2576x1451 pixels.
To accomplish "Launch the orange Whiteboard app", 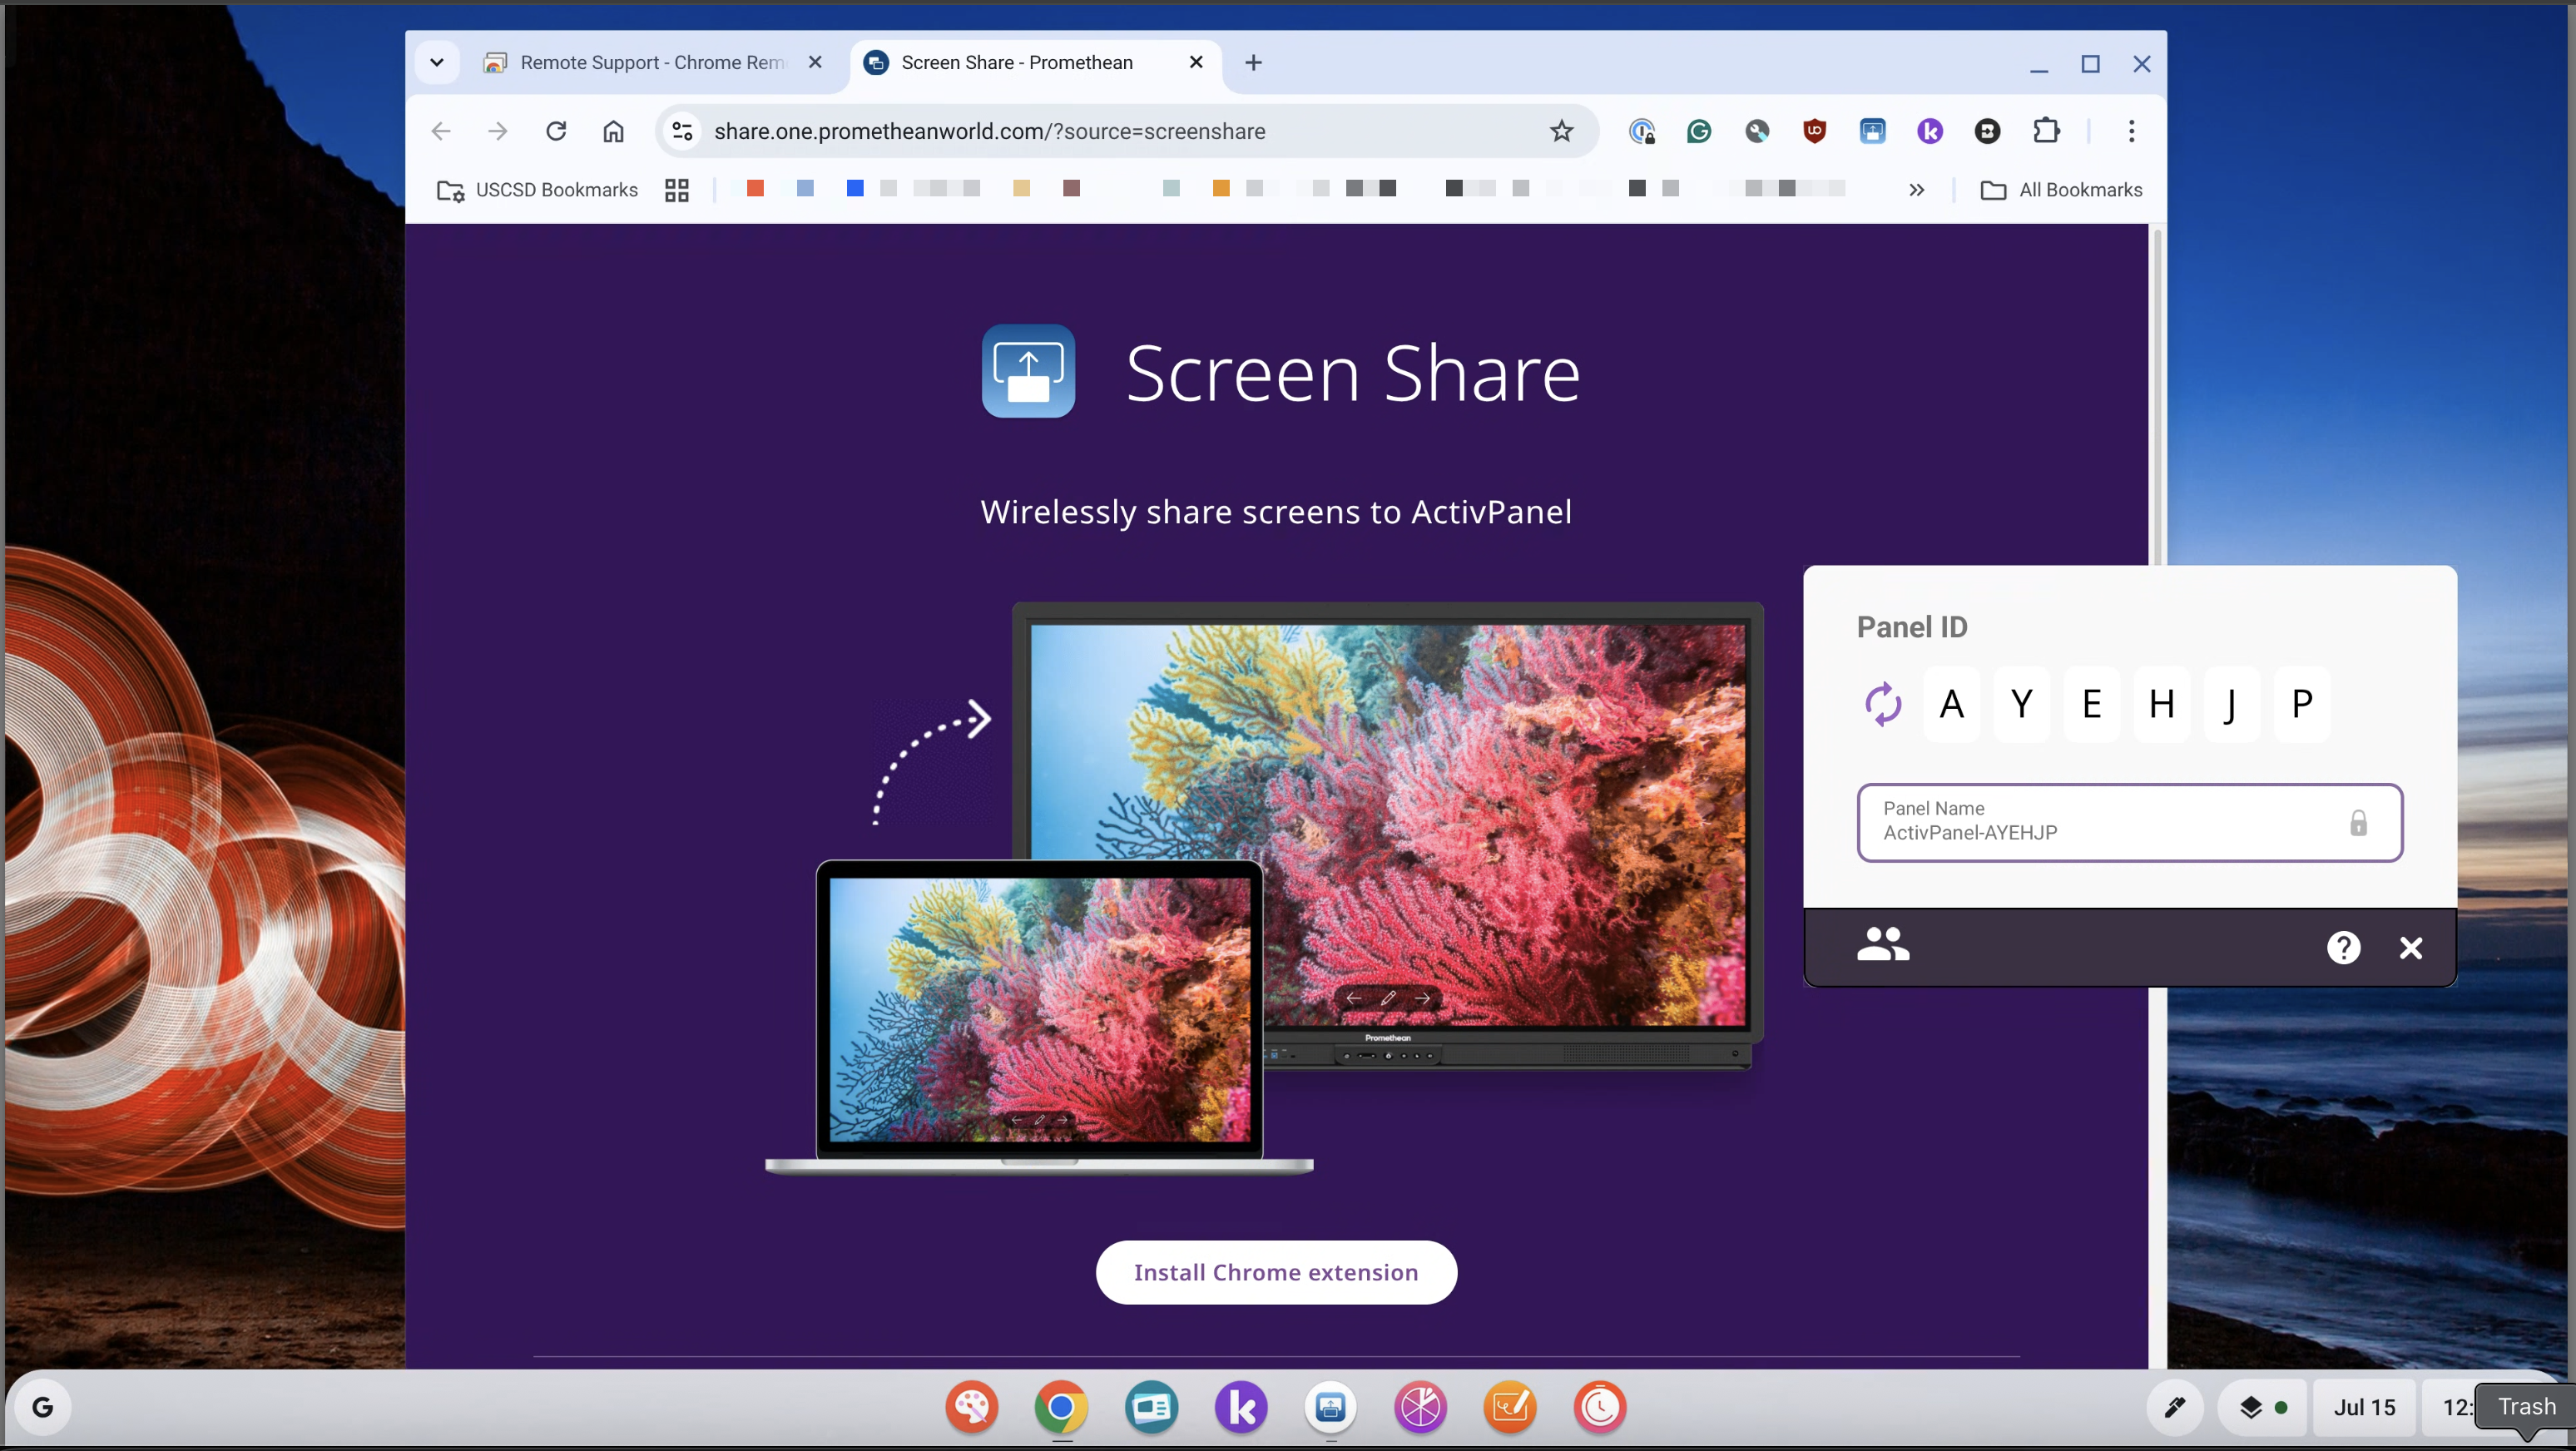I will pyautogui.click(x=1510, y=1407).
